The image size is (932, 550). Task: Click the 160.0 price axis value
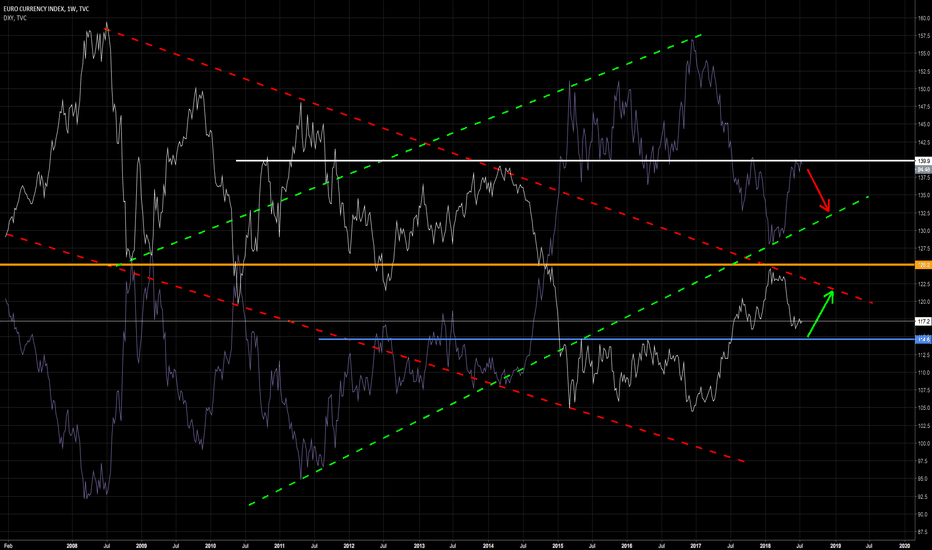click(x=924, y=18)
